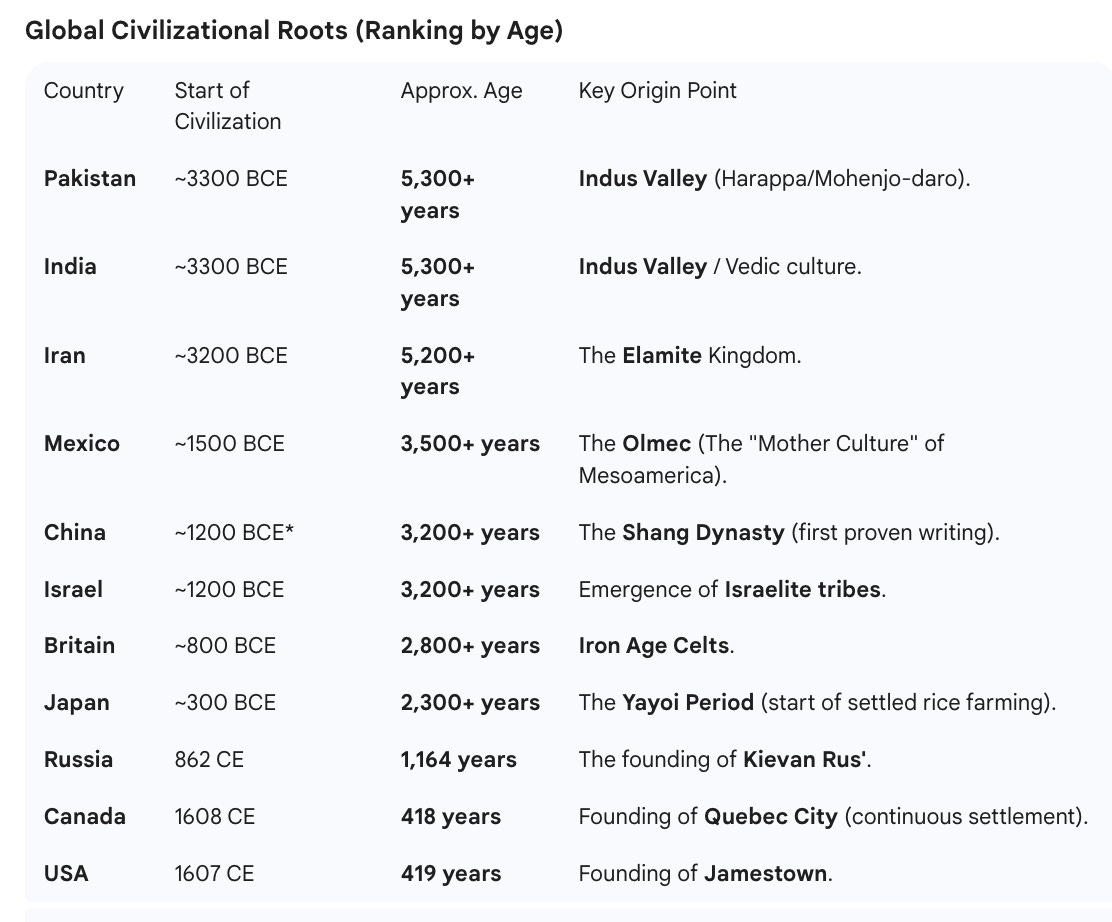The image size is (1112, 922).
Task: Click the 'Key Origin Point' column header
Action: point(657,91)
